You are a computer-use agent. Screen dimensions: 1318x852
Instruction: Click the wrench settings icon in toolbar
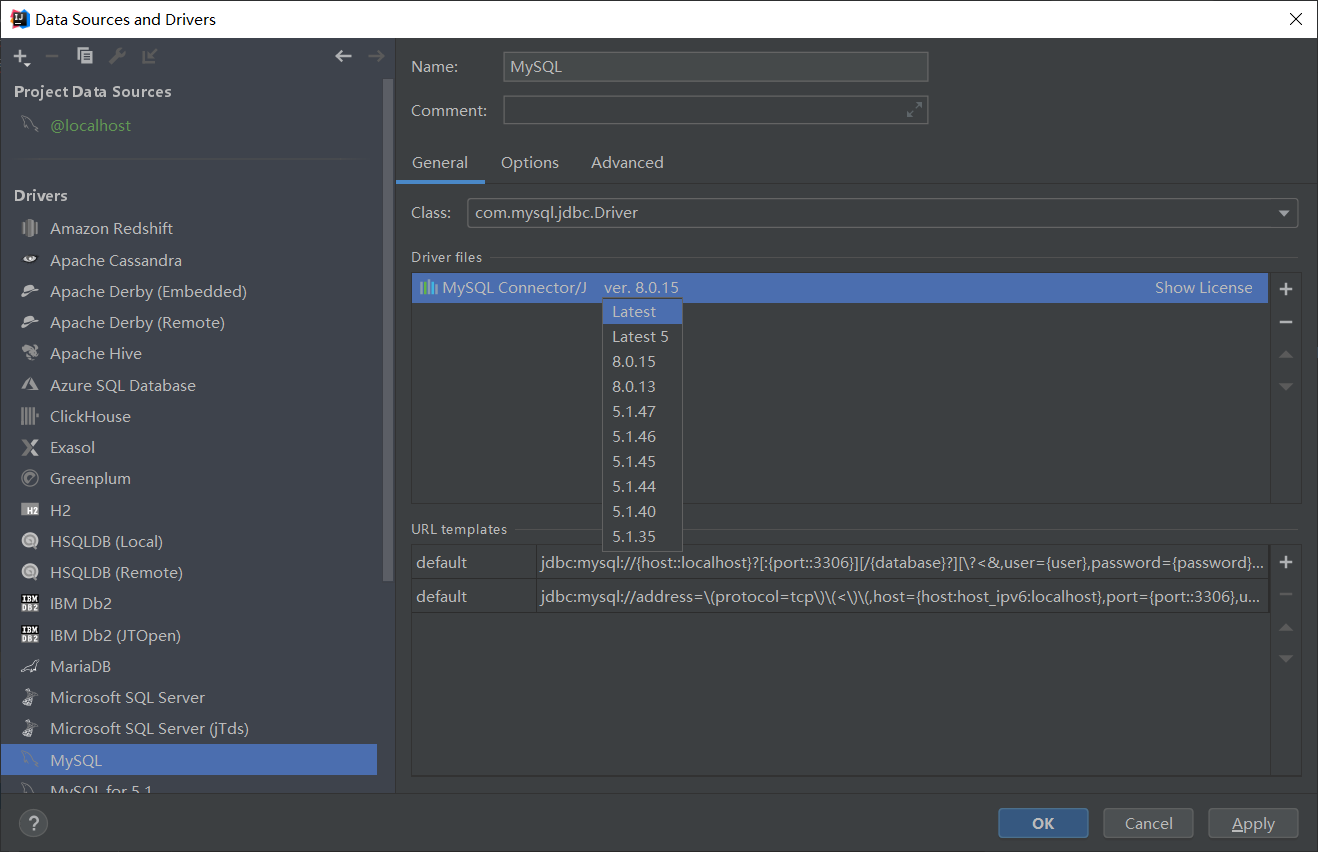pyautogui.click(x=117, y=57)
